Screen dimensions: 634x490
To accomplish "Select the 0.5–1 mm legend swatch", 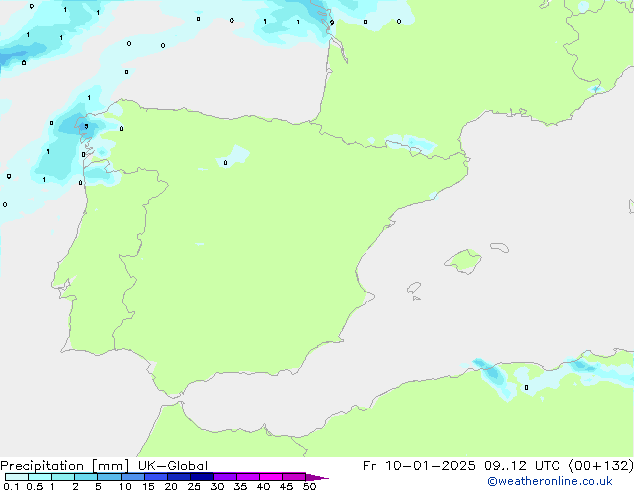I will pos(40,477).
